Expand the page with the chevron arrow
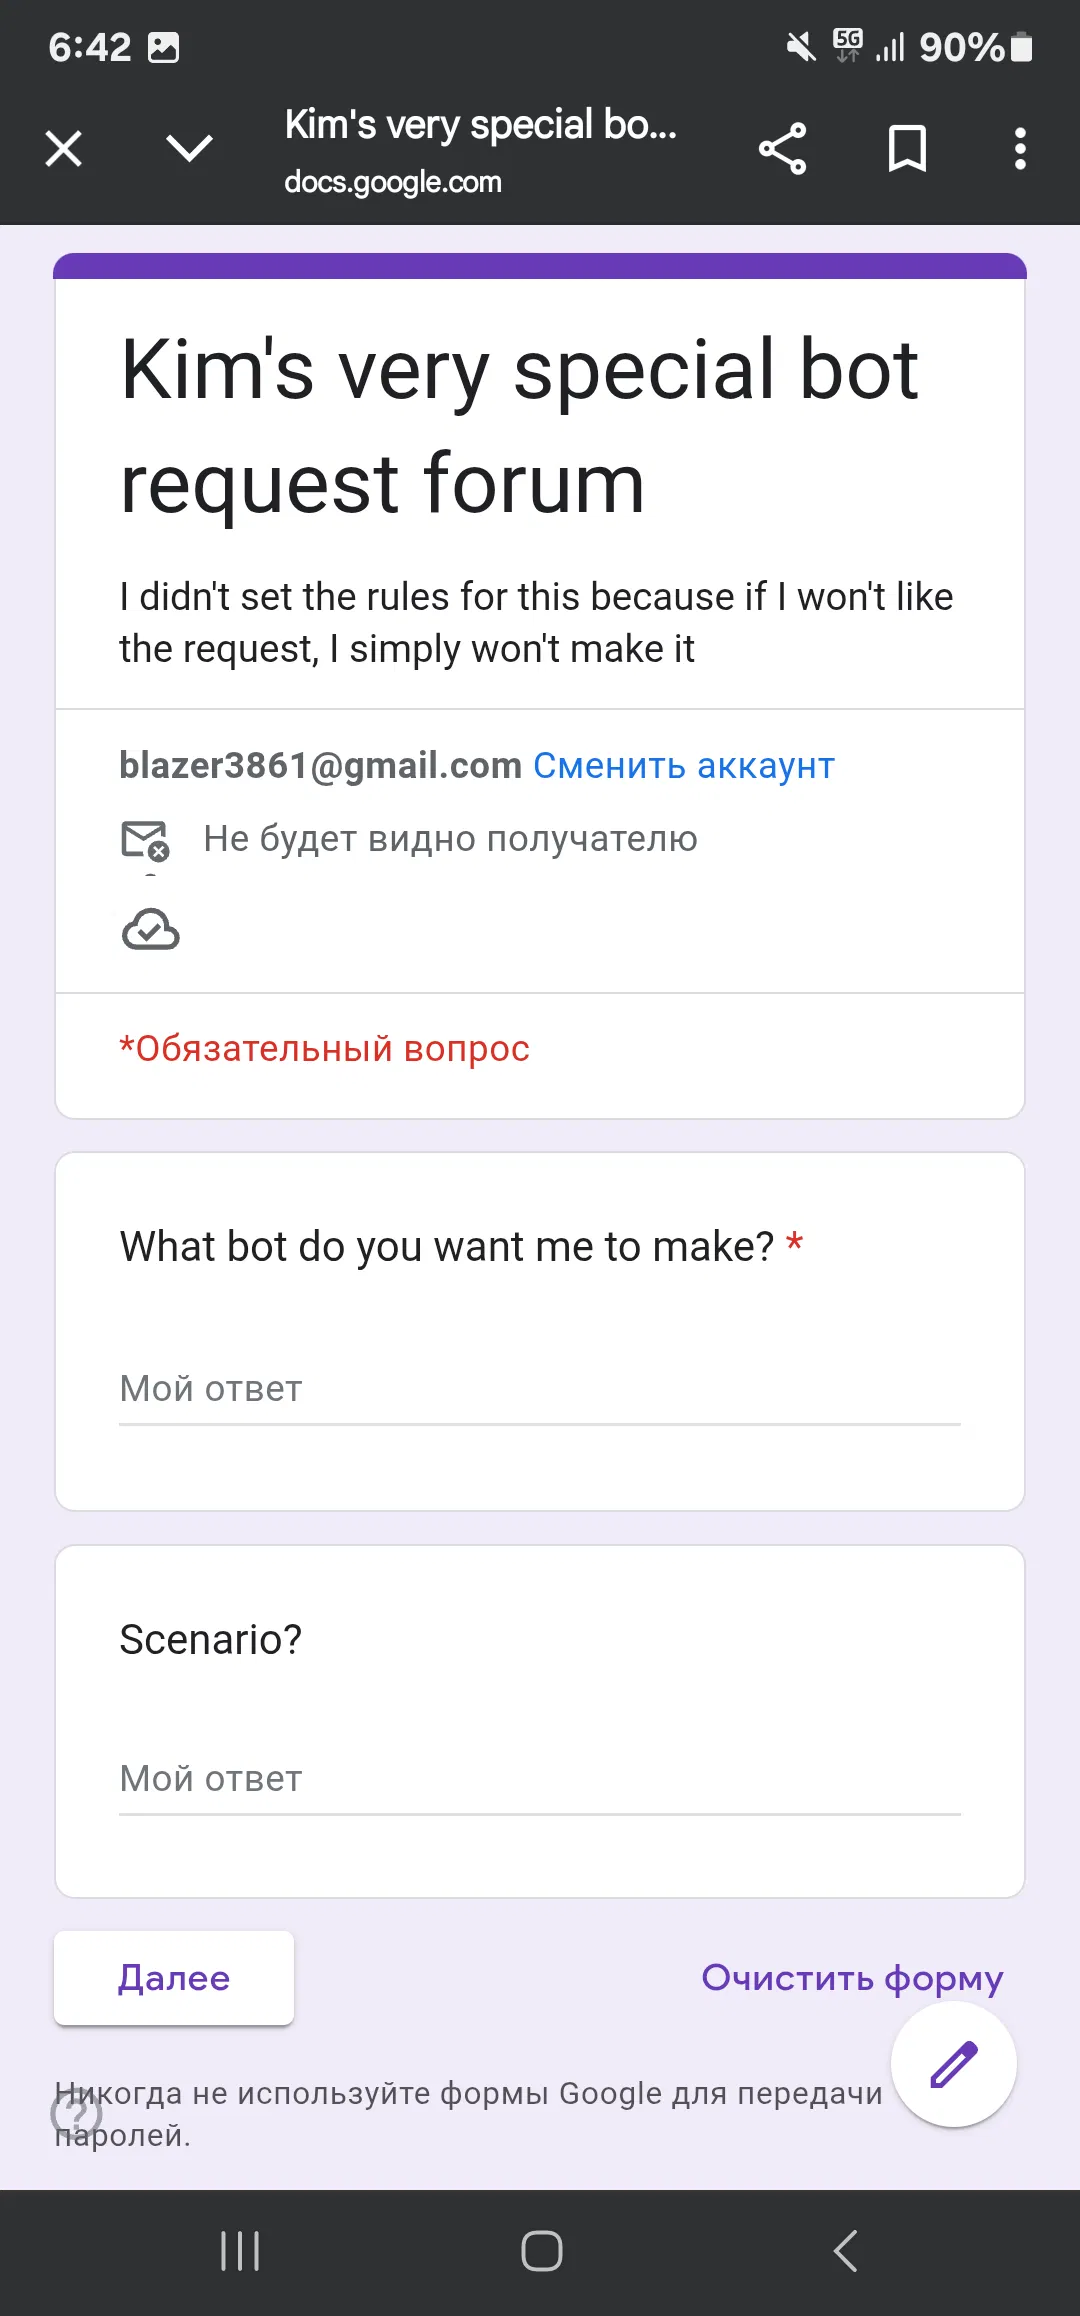This screenshot has height=2316, width=1080. [x=188, y=148]
